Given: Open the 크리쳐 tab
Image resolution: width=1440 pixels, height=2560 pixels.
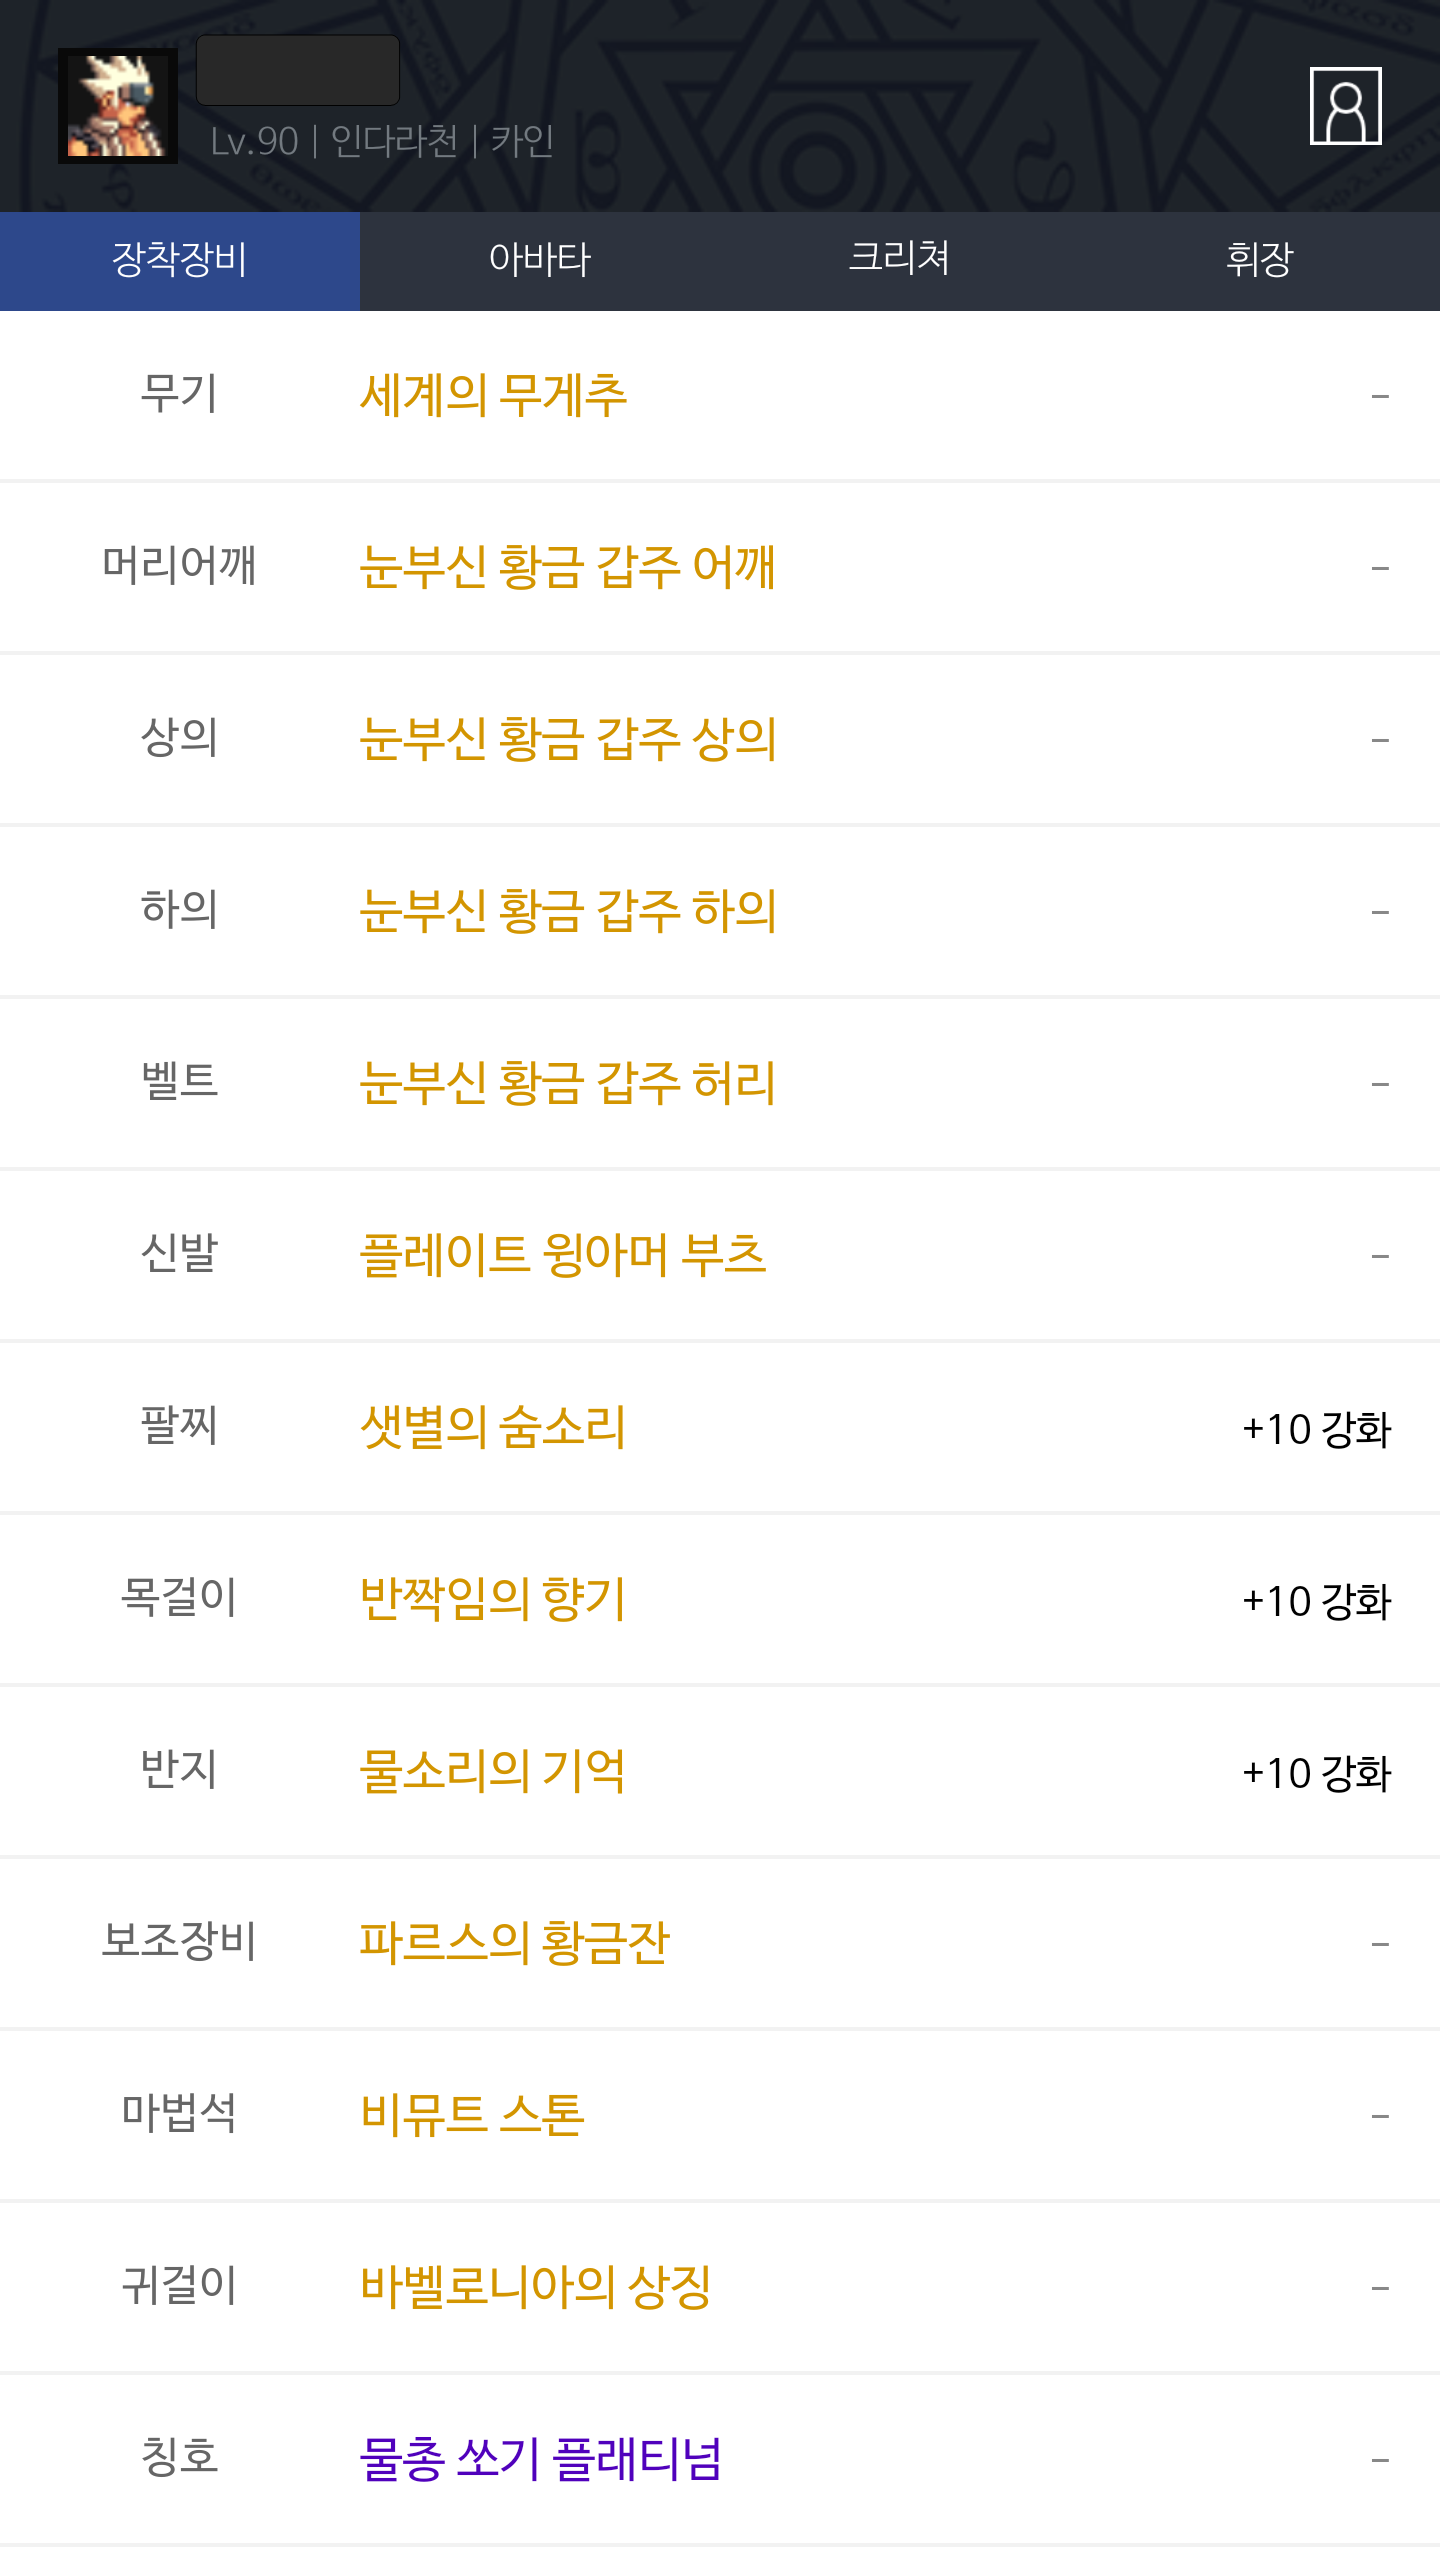Looking at the screenshot, I should coord(899,260).
